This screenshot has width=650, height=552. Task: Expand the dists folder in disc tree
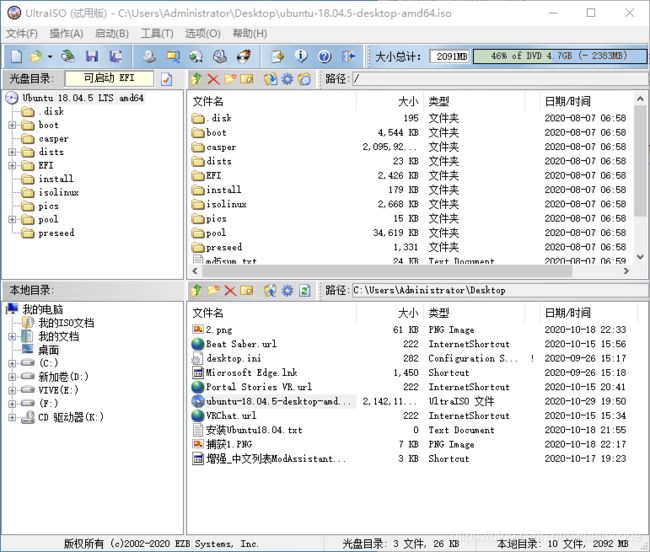tap(12, 152)
